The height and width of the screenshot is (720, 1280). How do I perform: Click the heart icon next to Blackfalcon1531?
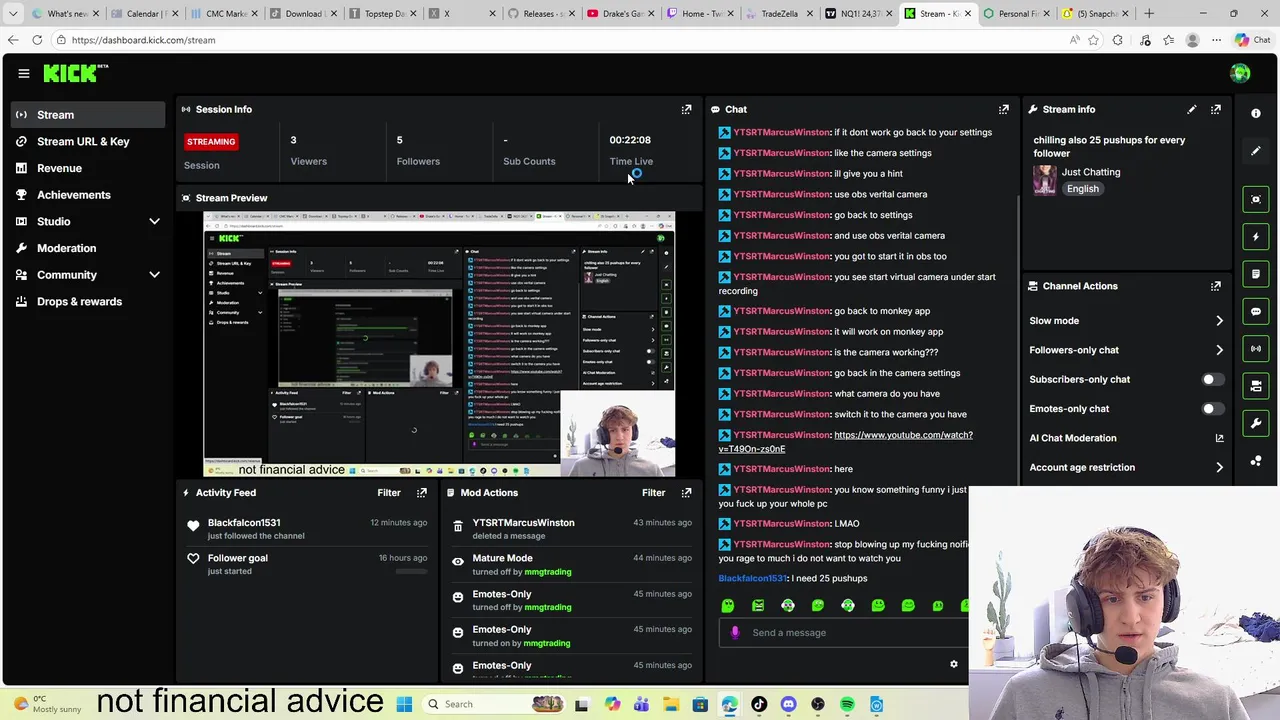[x=193, y=526]
